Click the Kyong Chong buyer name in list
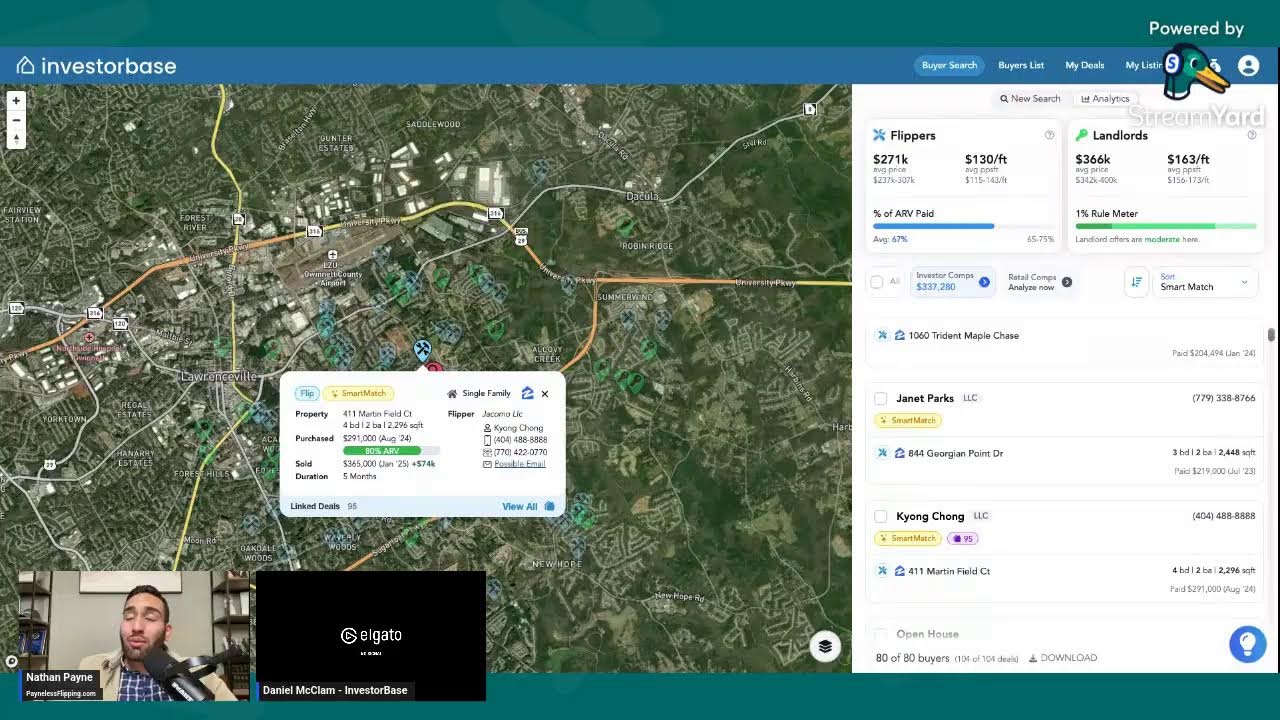Screen dimensions: 1280x720 pos(930,516)
